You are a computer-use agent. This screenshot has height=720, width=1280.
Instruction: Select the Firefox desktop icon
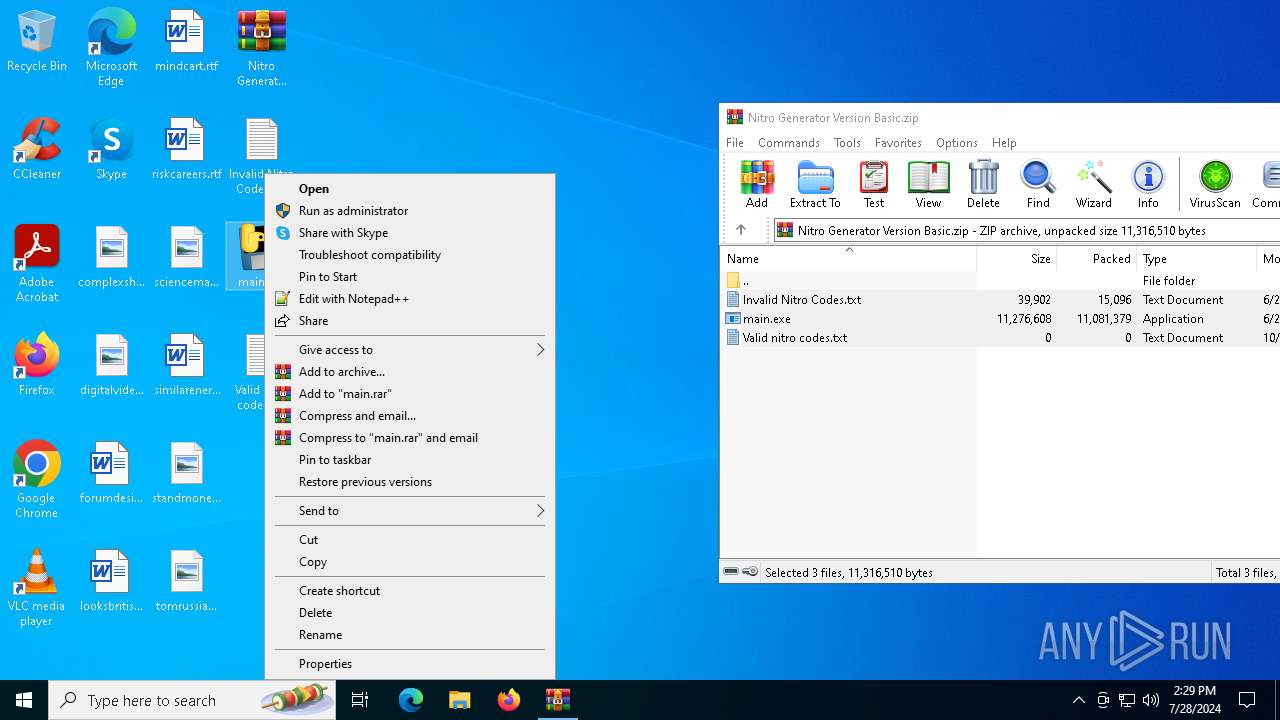tap(37, 365)
